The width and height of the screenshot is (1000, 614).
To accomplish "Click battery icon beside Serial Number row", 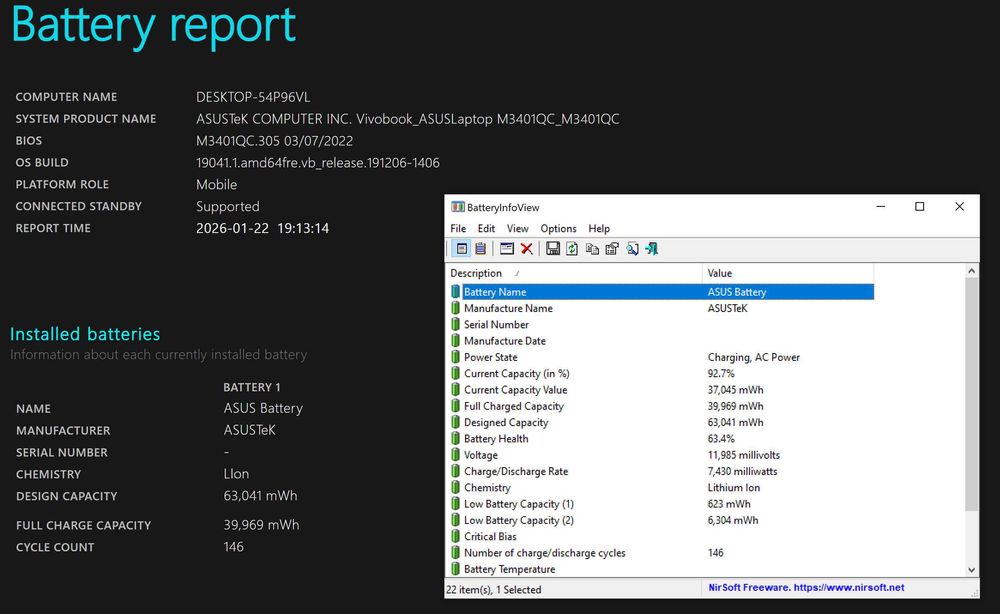I will (455, 325).
